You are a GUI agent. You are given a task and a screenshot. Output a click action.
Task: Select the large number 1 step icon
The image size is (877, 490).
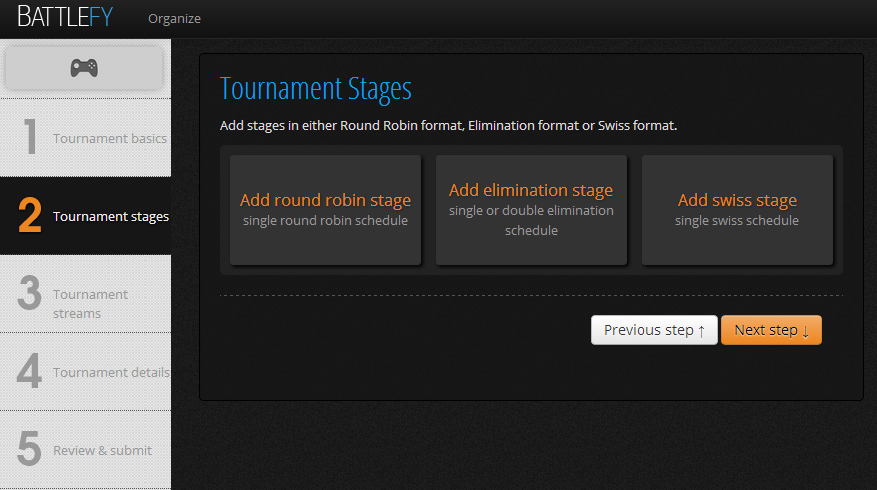tap(31, 137)
